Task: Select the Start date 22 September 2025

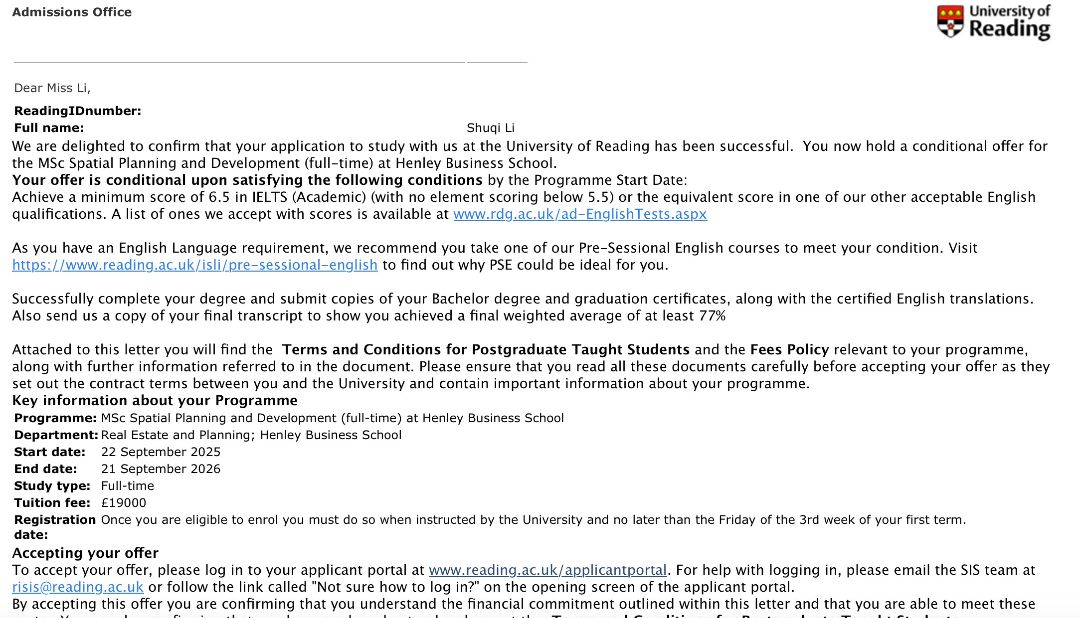Action: (x=161, y=452)
